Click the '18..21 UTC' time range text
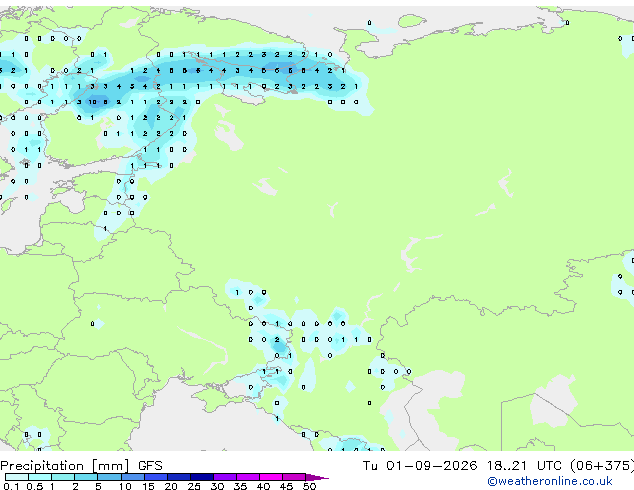Screen dimensions: 634x490 (524, 466)
